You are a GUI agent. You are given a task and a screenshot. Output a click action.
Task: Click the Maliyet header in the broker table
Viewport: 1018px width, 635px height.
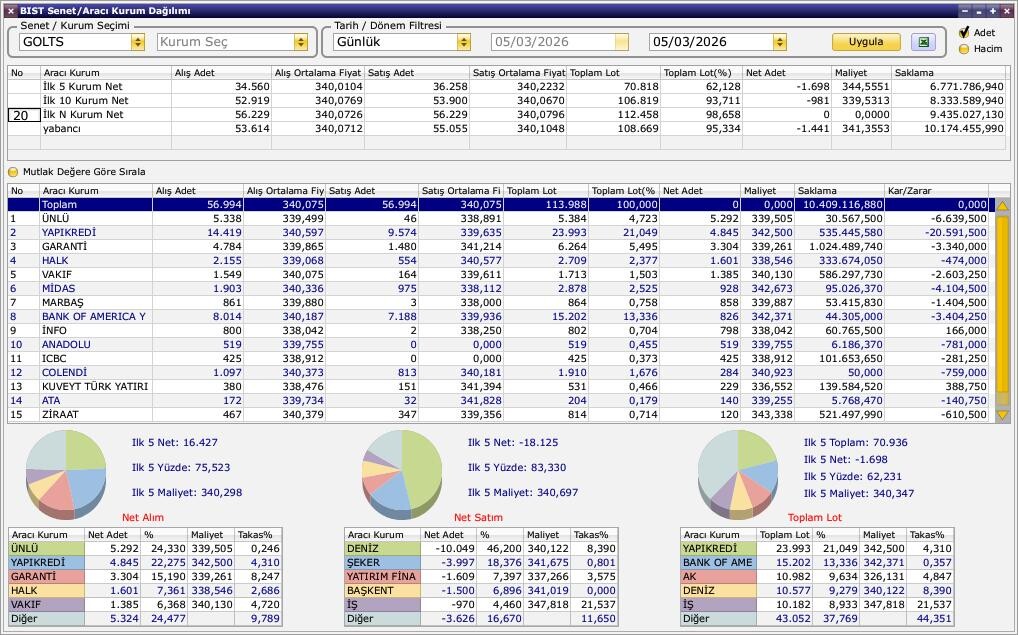tap(766, 190)
